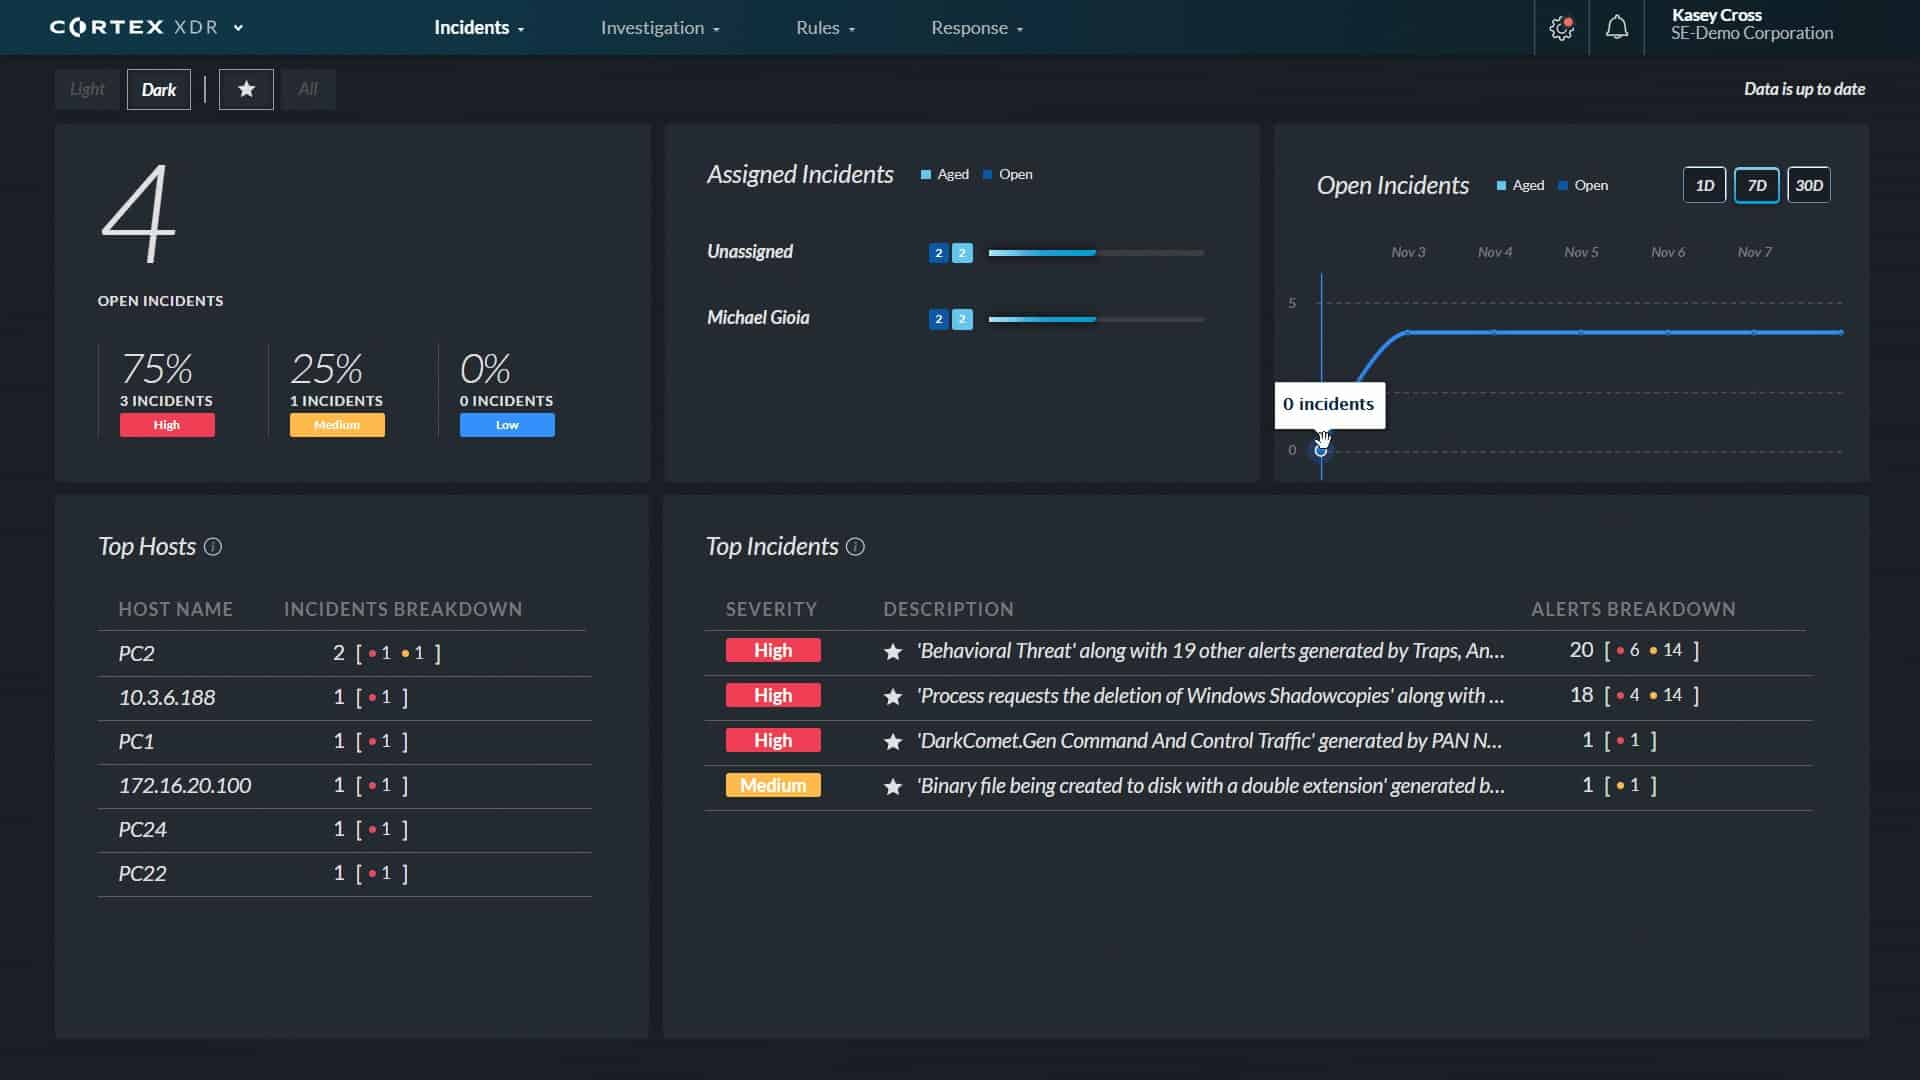Select host PC22 in Top Hosts
Screen dimensions: 1920x1080
click(142, 873)
